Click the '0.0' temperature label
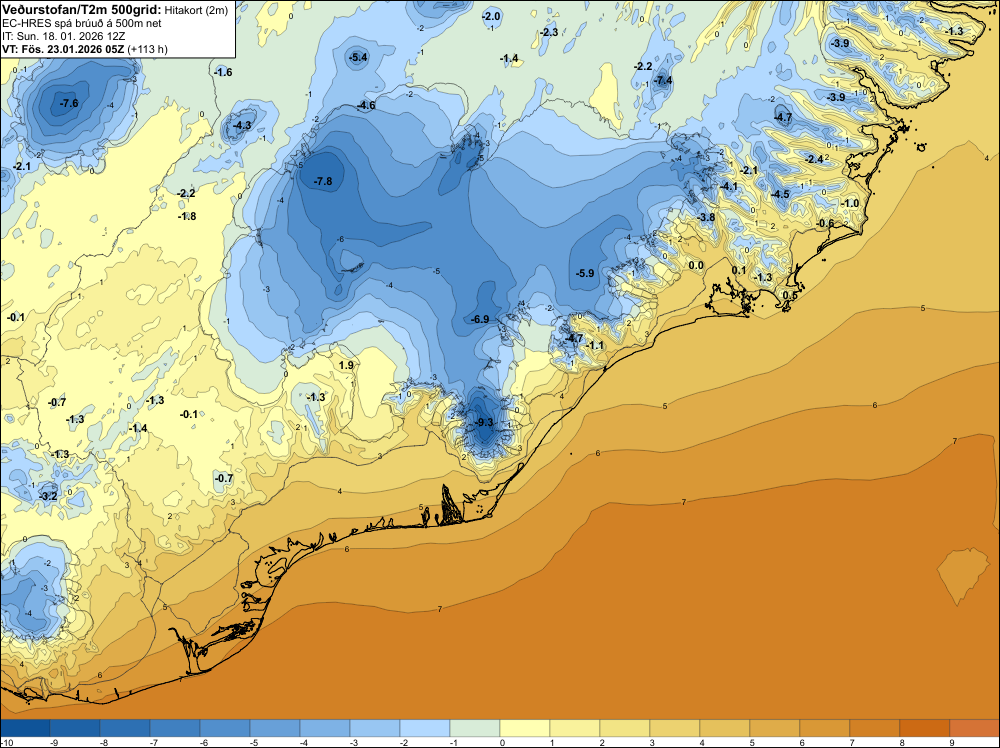Image resolution: width=1000 pixels, height=748 pixels. click(696, 265)
